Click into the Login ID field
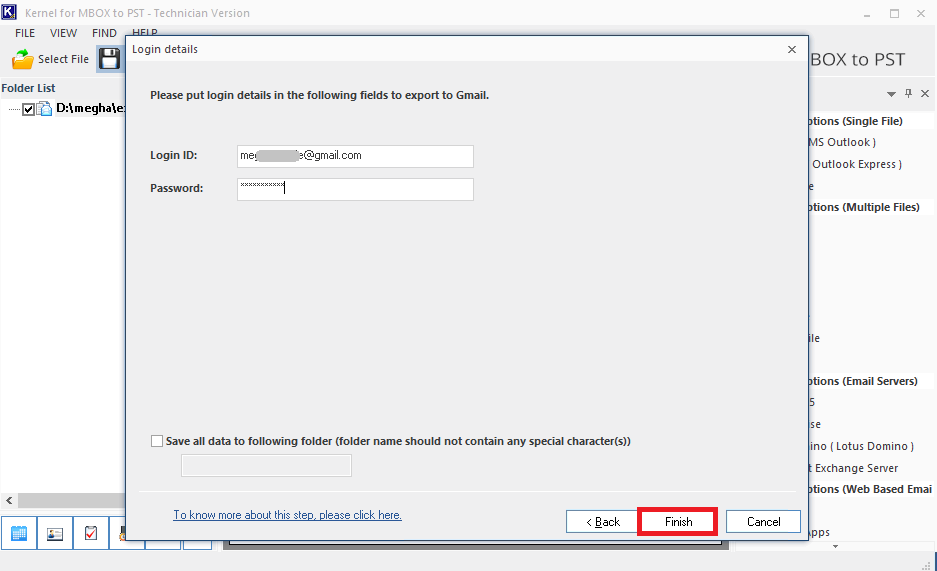The width and height of the screenshot is (937, 571). click(x=355, y=156)
